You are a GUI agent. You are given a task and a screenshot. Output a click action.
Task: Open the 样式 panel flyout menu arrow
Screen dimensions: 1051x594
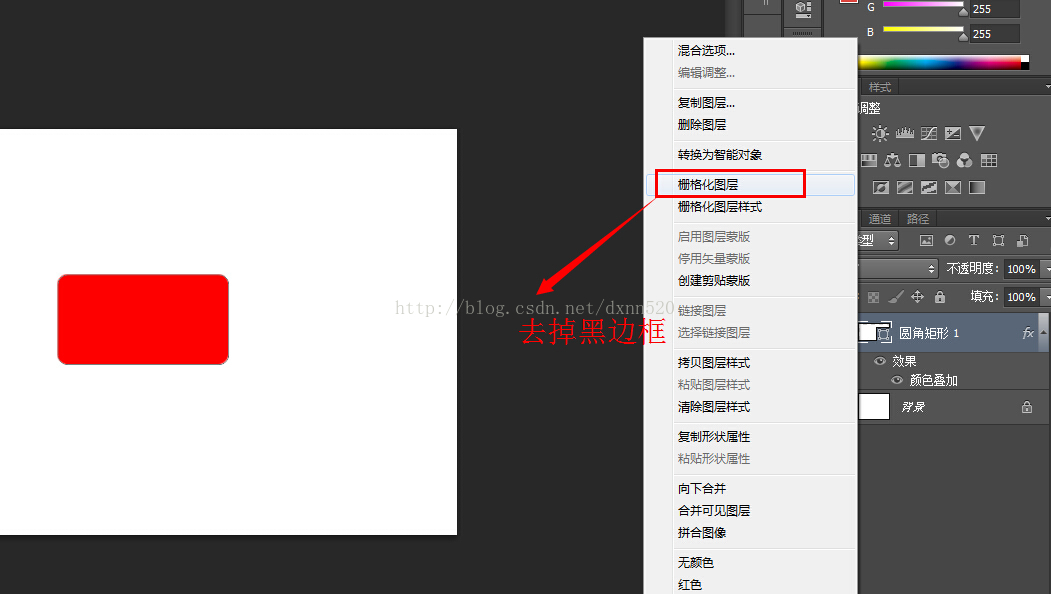1047,86
